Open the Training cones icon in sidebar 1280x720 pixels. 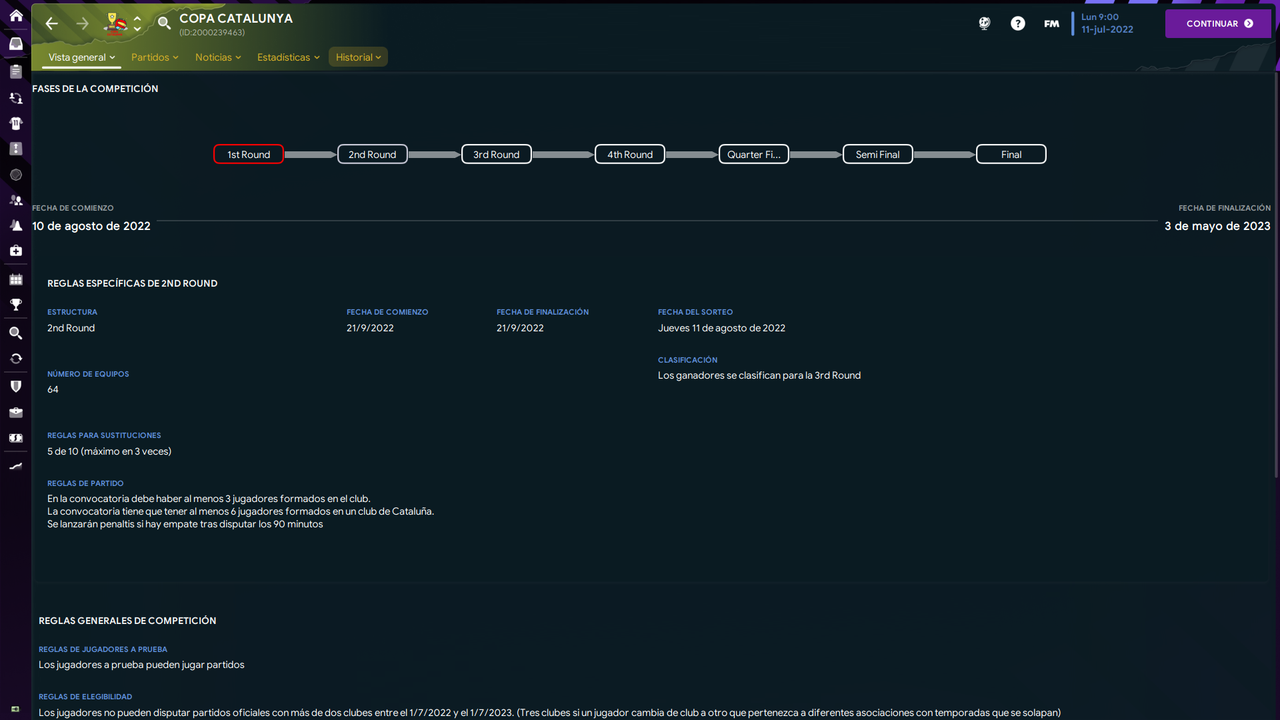(x=15, y=226)
